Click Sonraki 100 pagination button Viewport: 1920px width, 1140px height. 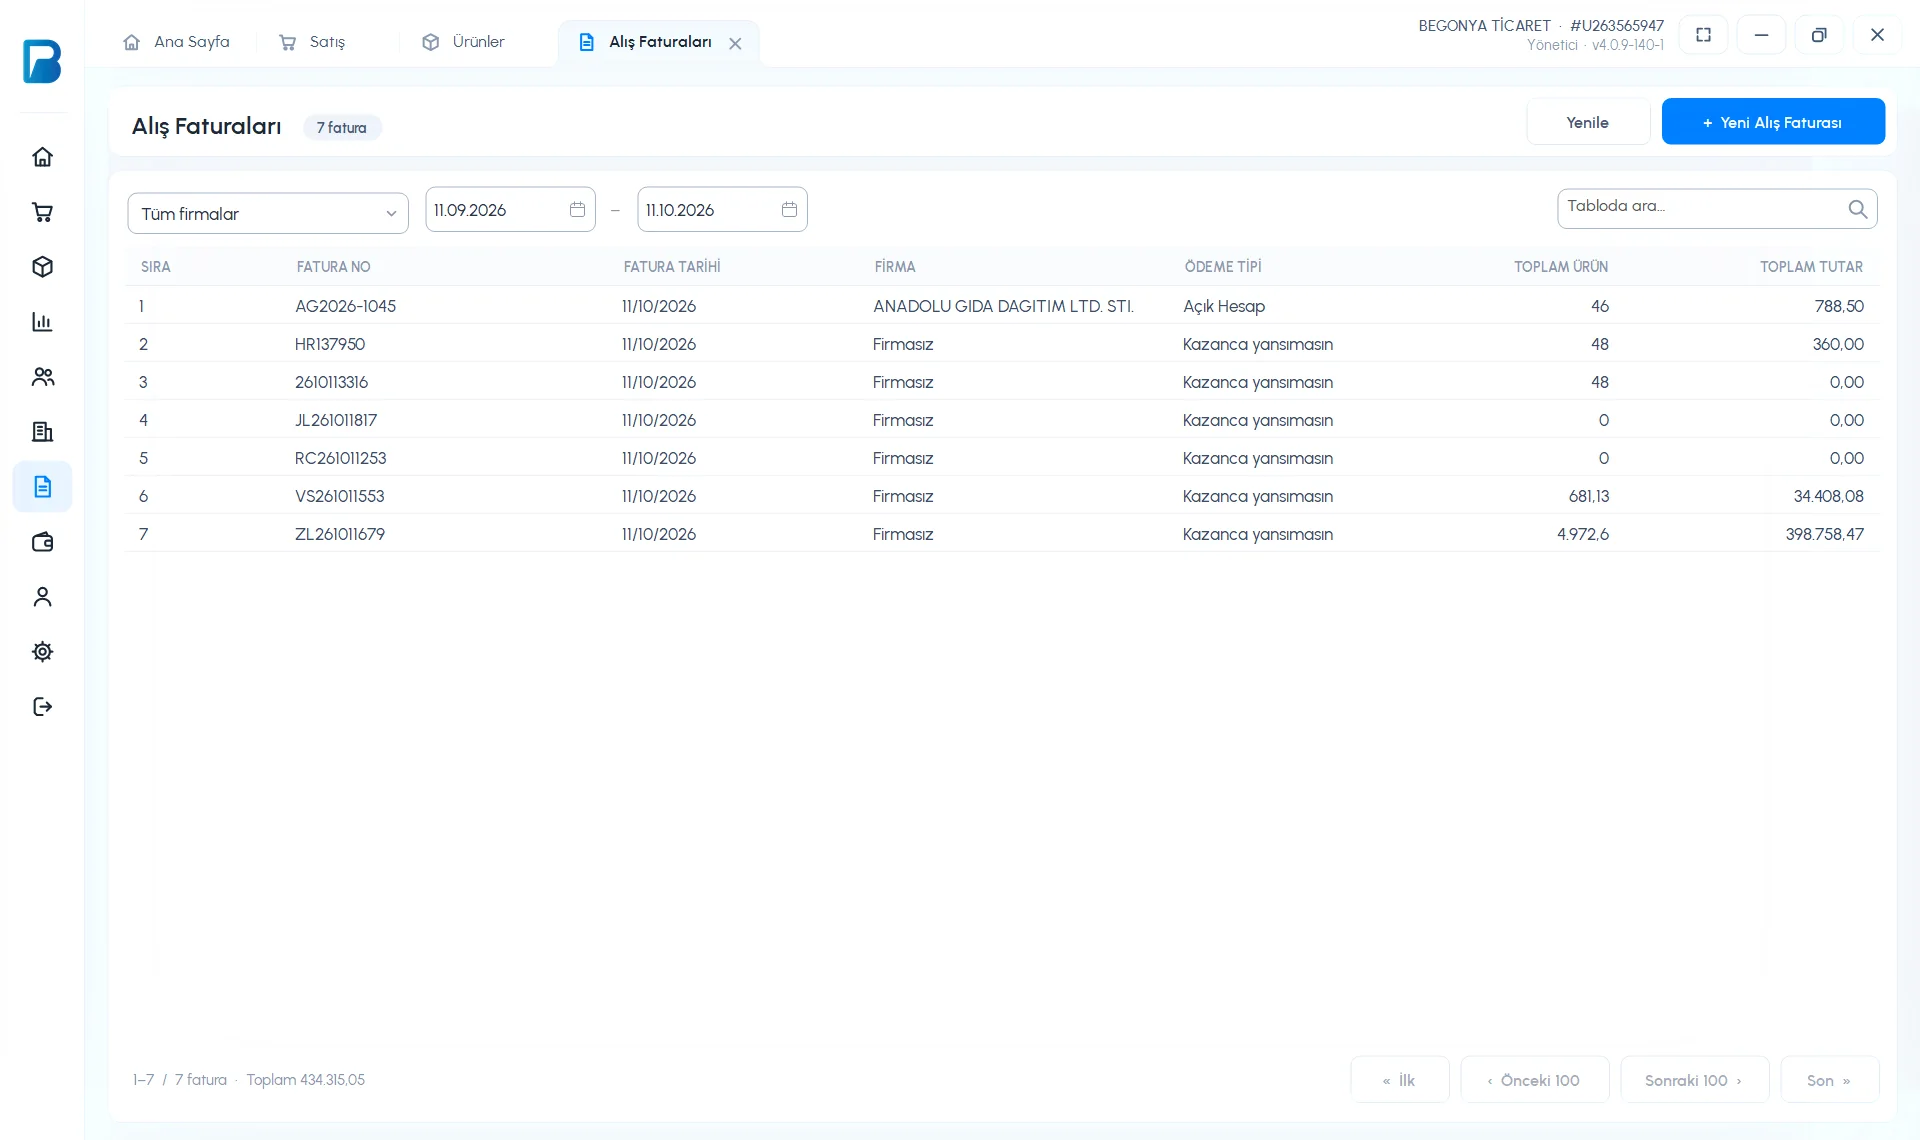coord(1694,1080)
